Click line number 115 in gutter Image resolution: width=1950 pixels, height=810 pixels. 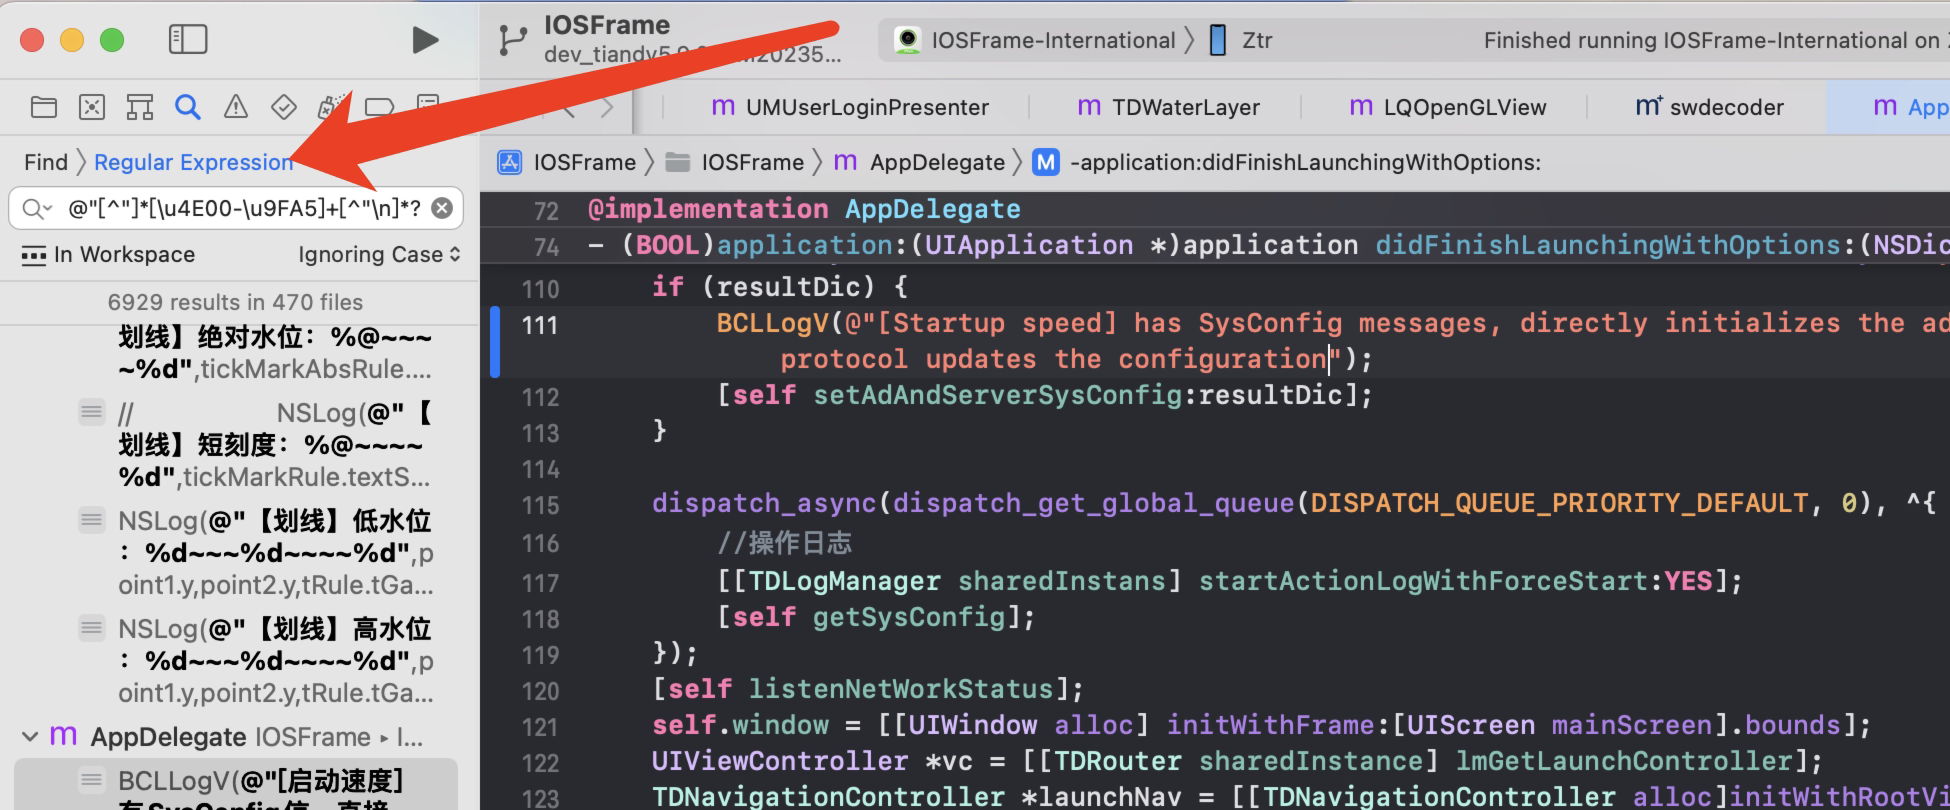coord(540,505)
